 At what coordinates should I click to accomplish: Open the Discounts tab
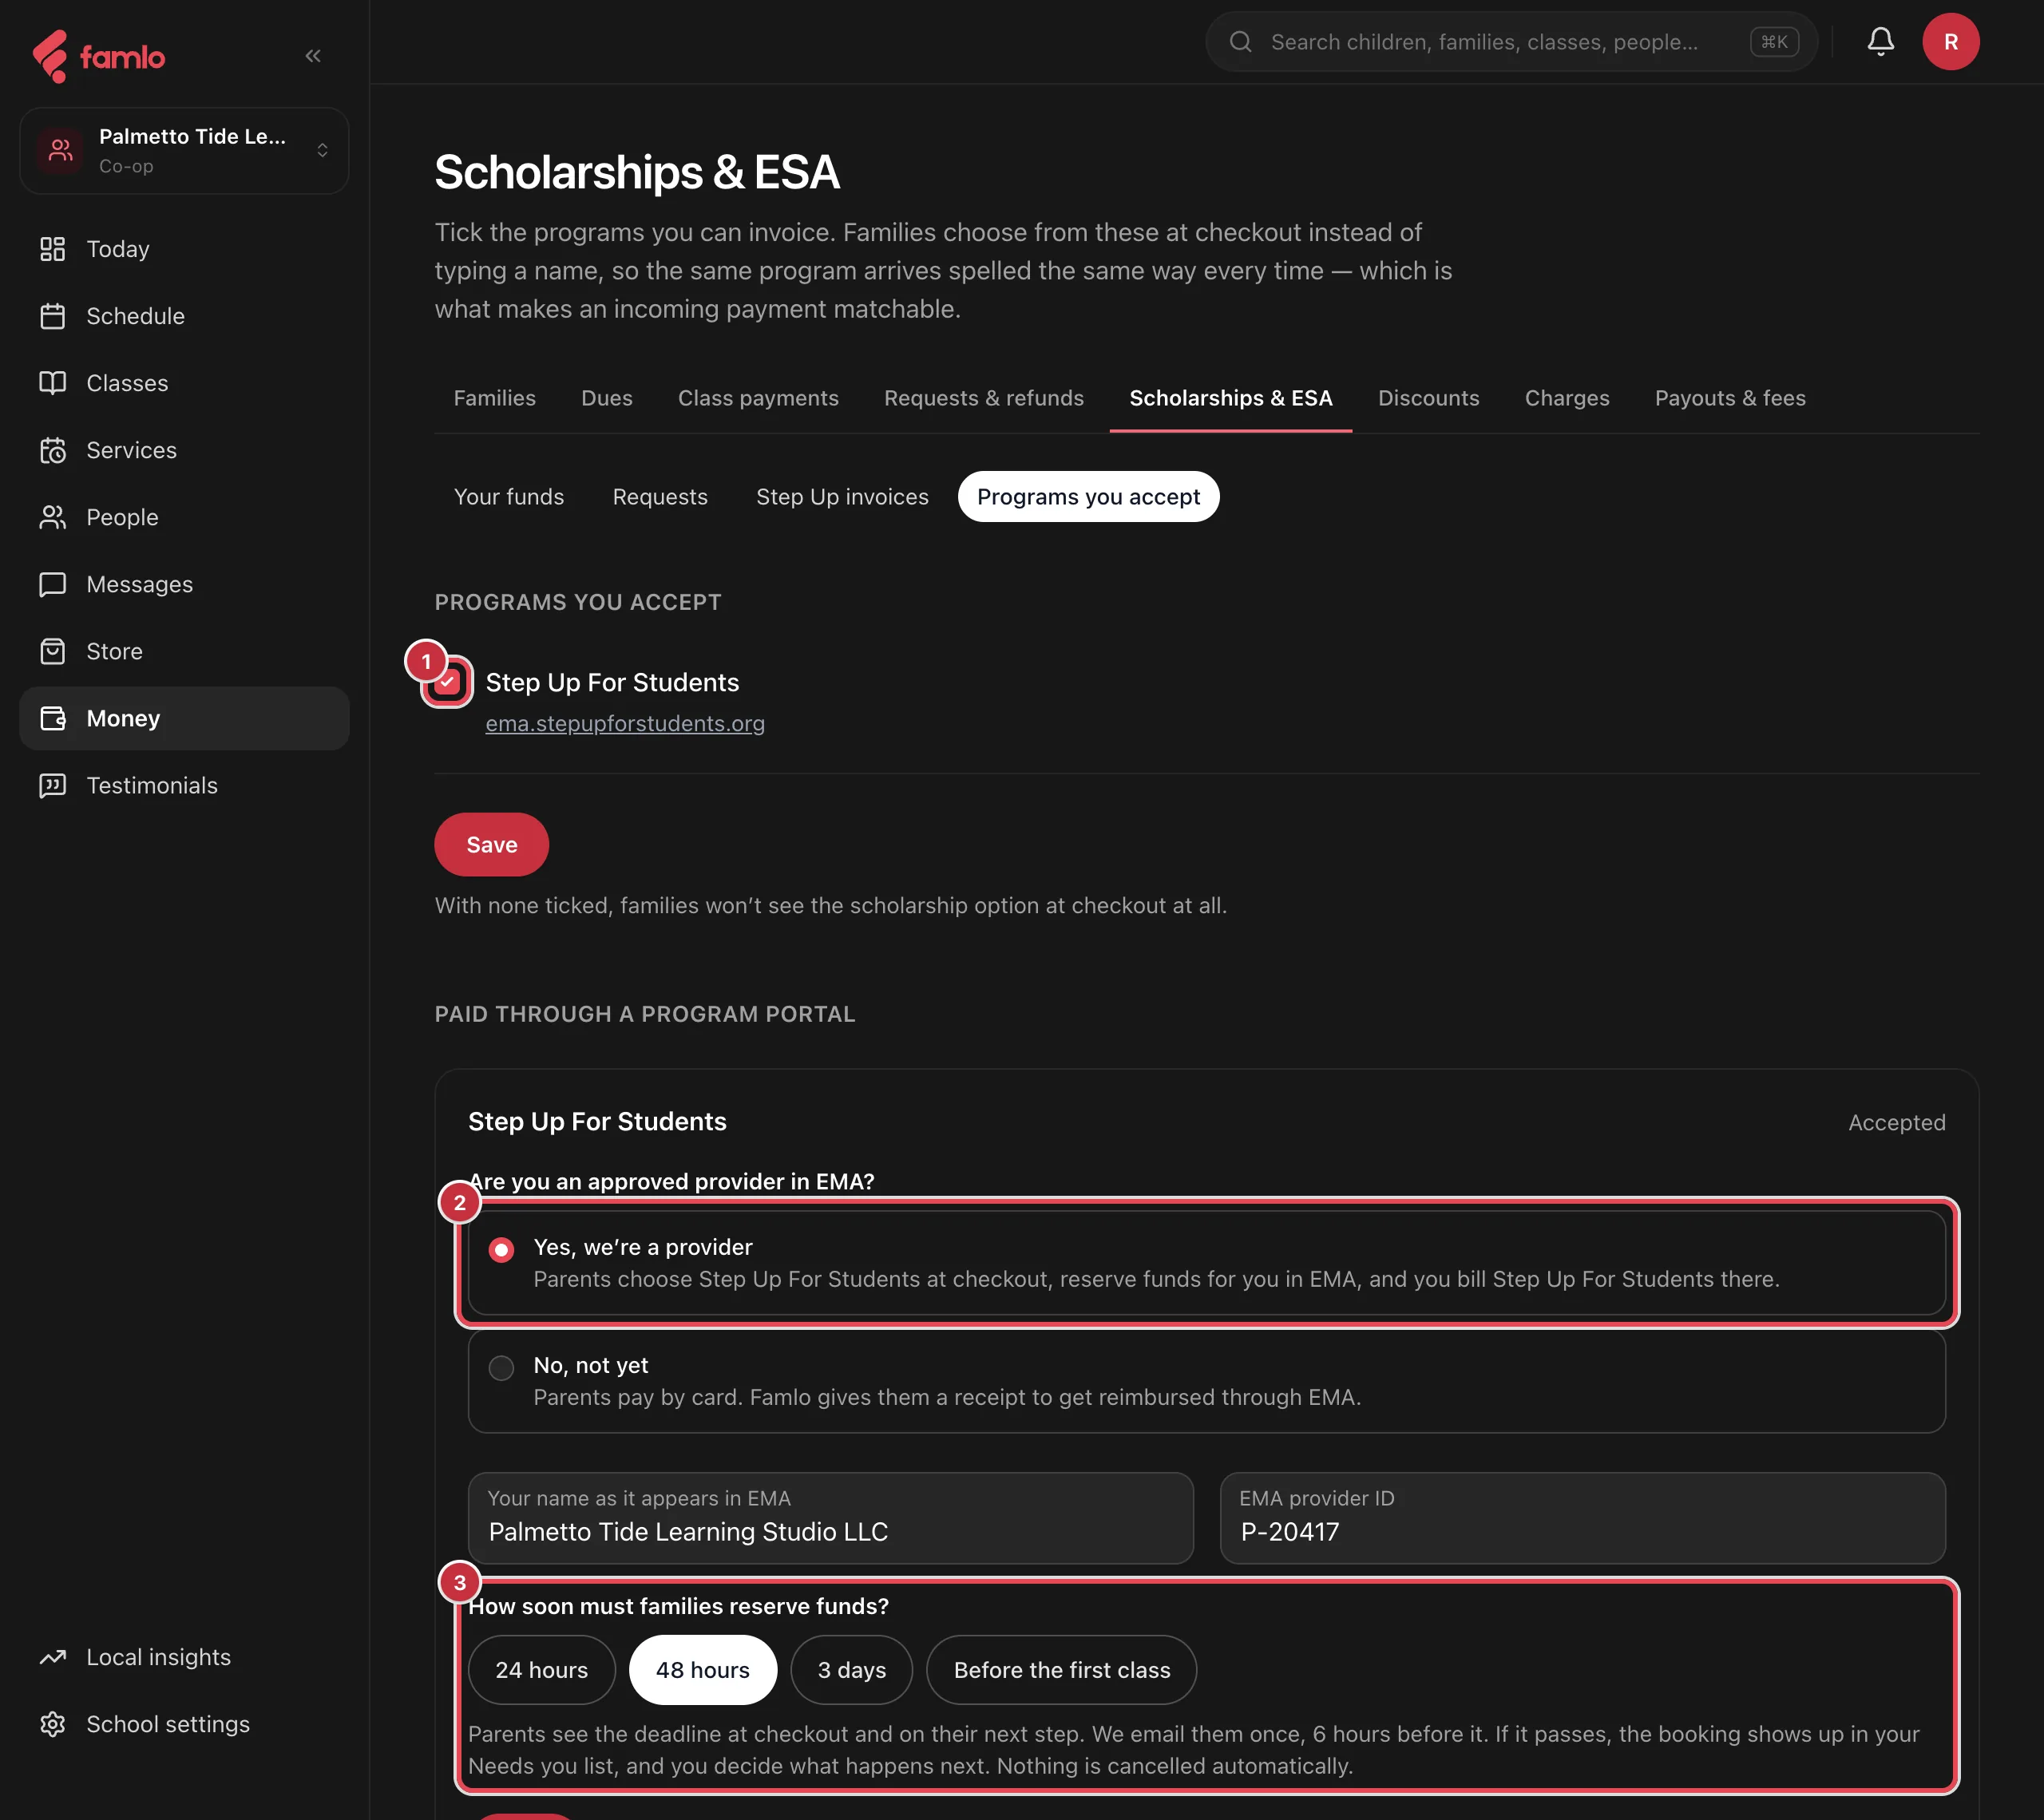click(1428, 398)
